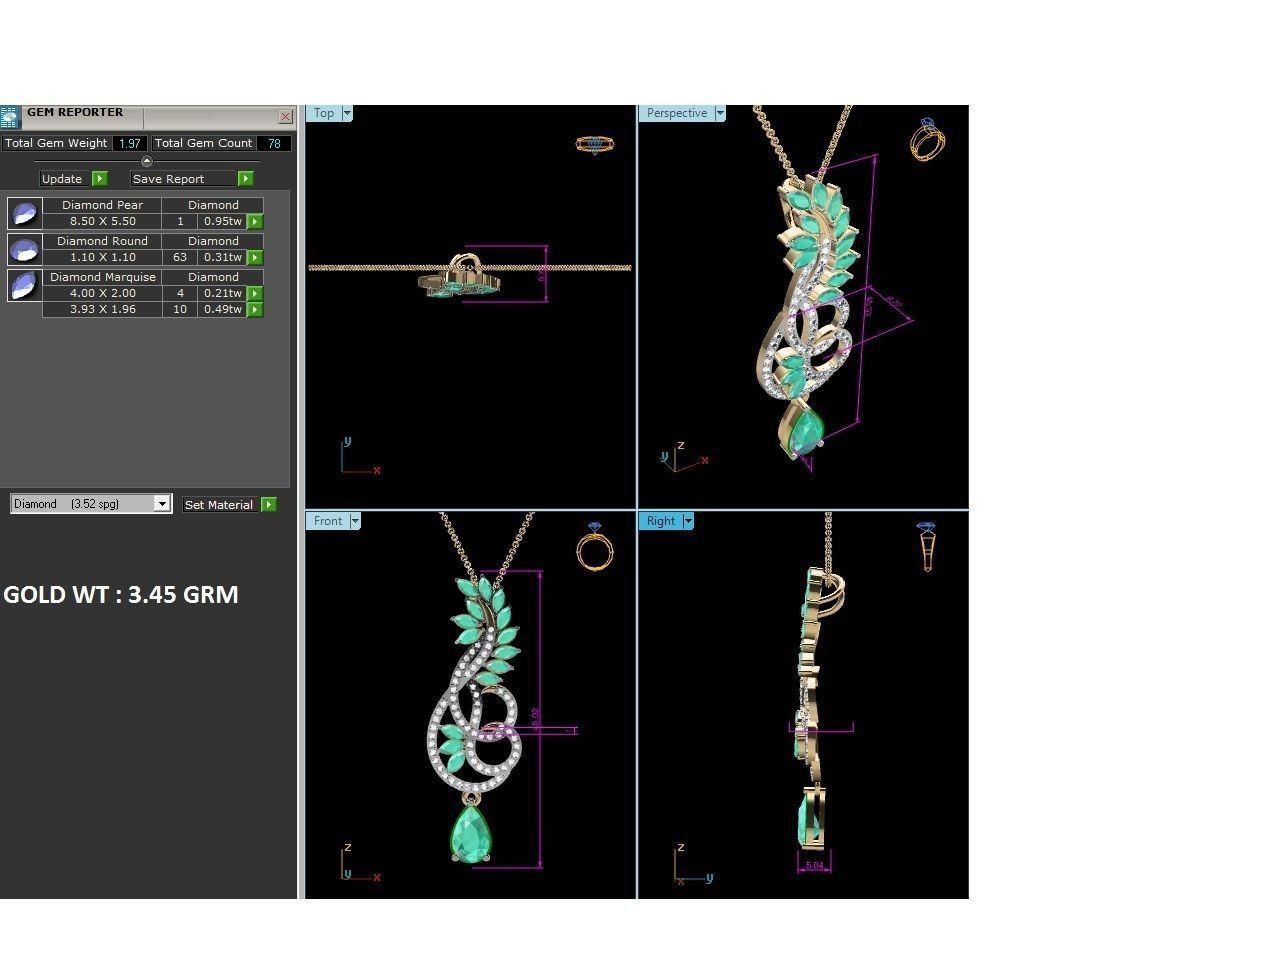The width and height of the screenshot is (1280, 960).
Task: Click the Diamond Round name cell
Action: pyautogui.click(x=102, y=241)
